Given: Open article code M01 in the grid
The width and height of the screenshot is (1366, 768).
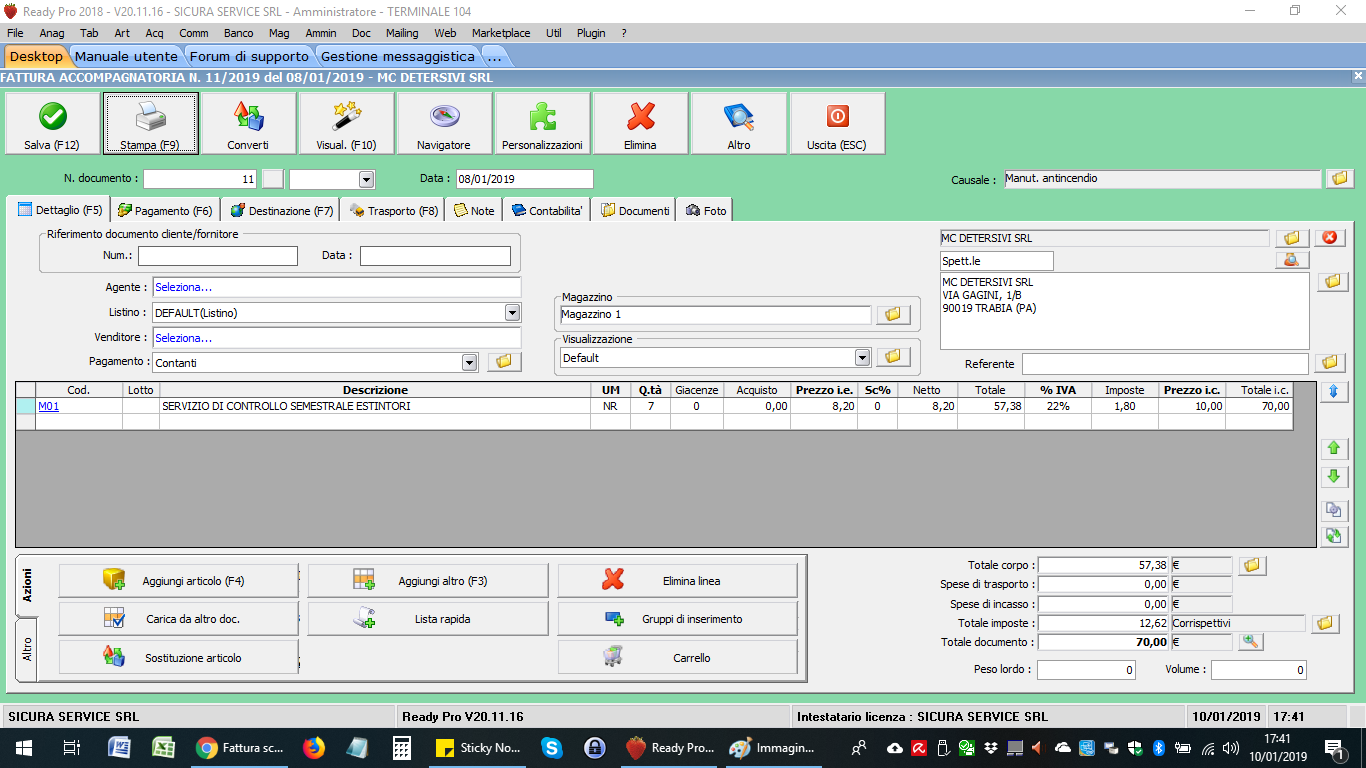Looking at the screenshot, I should [49, 407].
